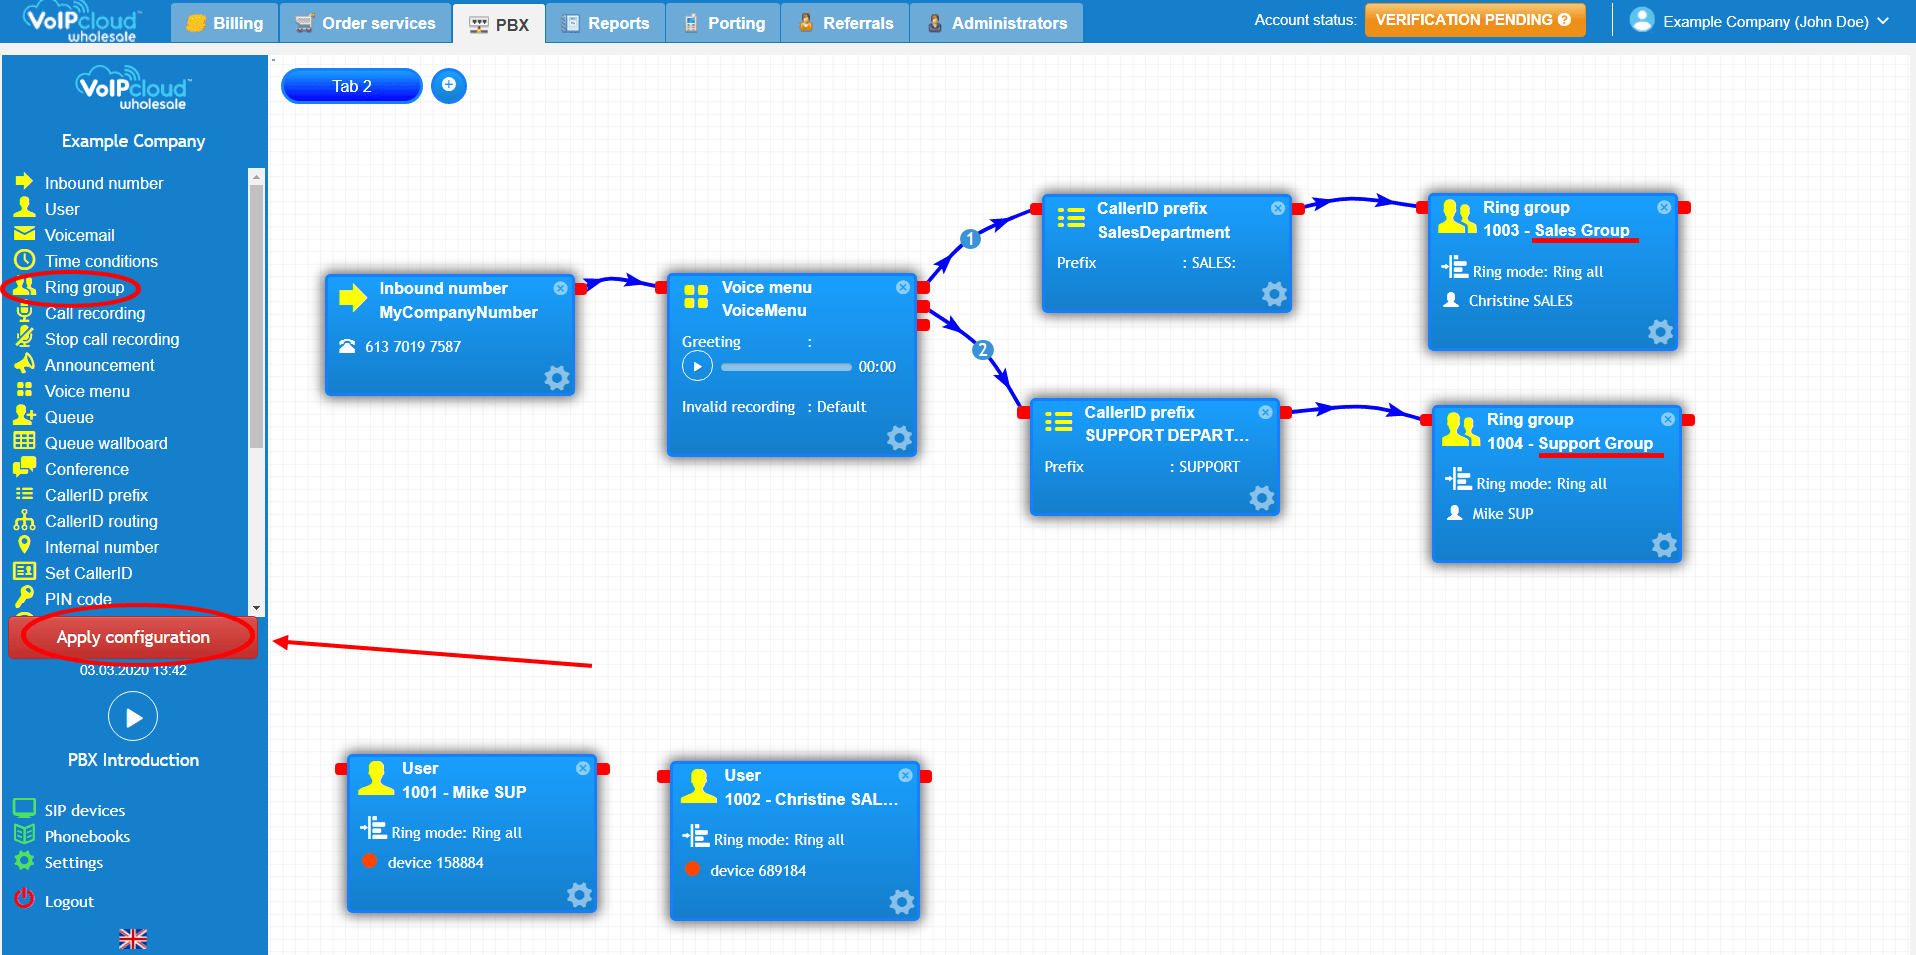Switch to the Reports tab
This screenshot has width=1916, height=955.
coord(605,21)
